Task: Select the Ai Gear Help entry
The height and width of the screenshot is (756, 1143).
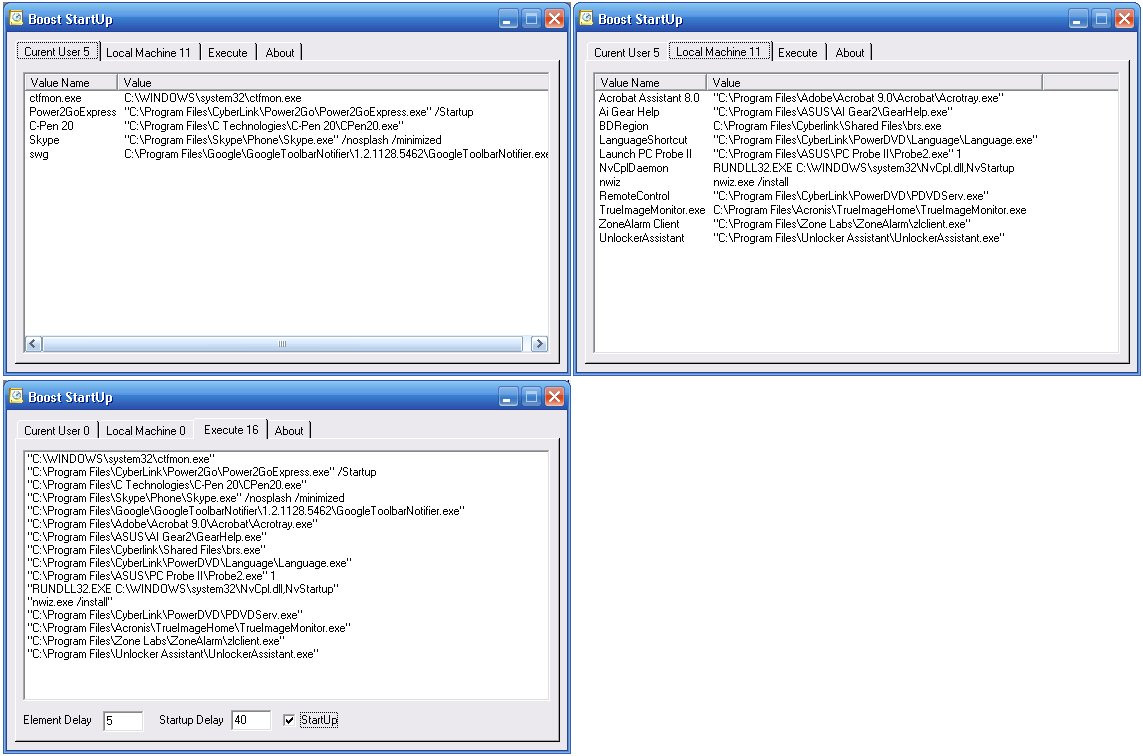Action: click(x=857, y=112)
